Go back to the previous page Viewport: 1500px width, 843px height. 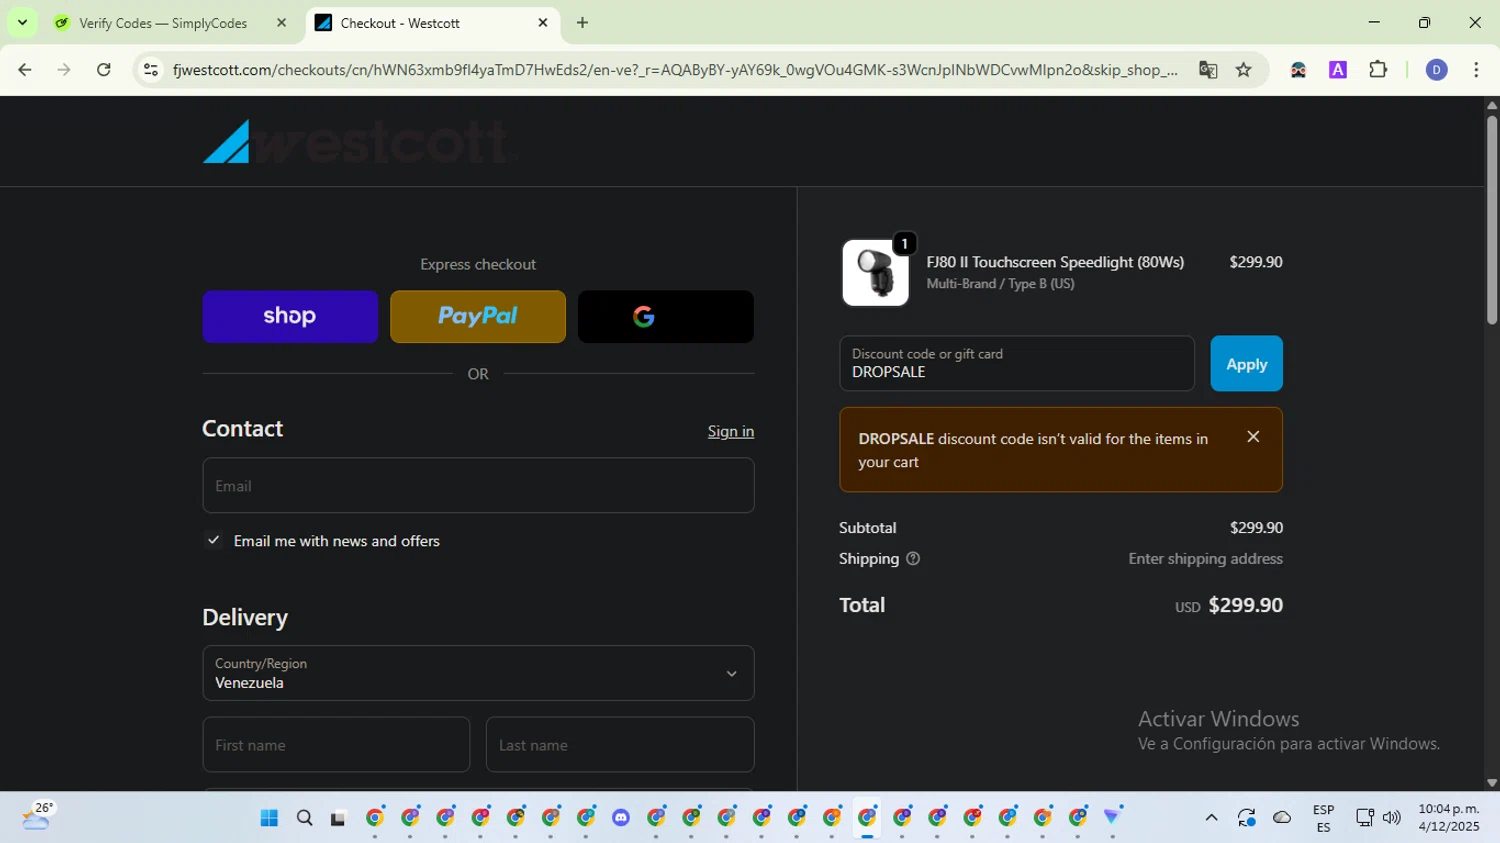coord(25,70)
